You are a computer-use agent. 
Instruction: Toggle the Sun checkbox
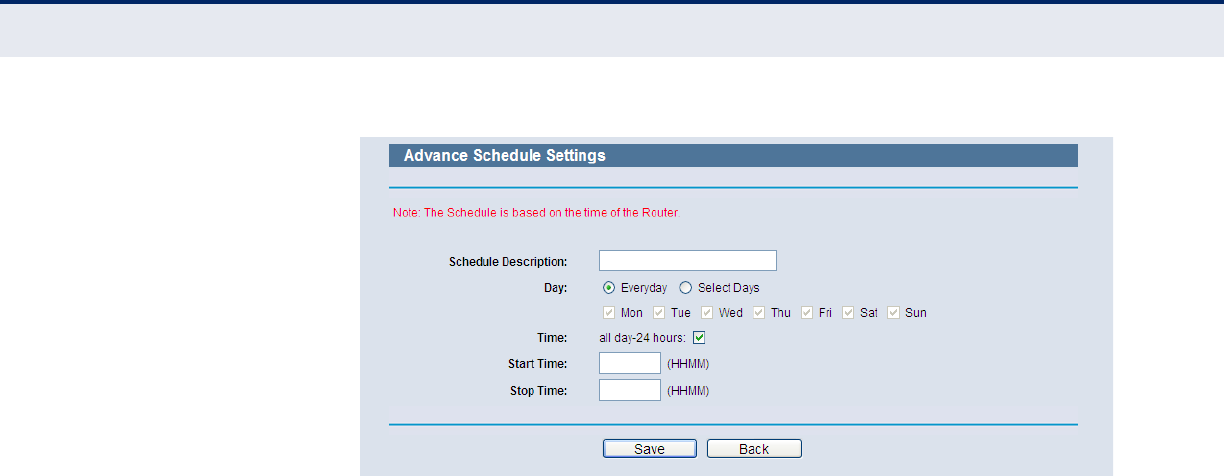coord(893,313)
